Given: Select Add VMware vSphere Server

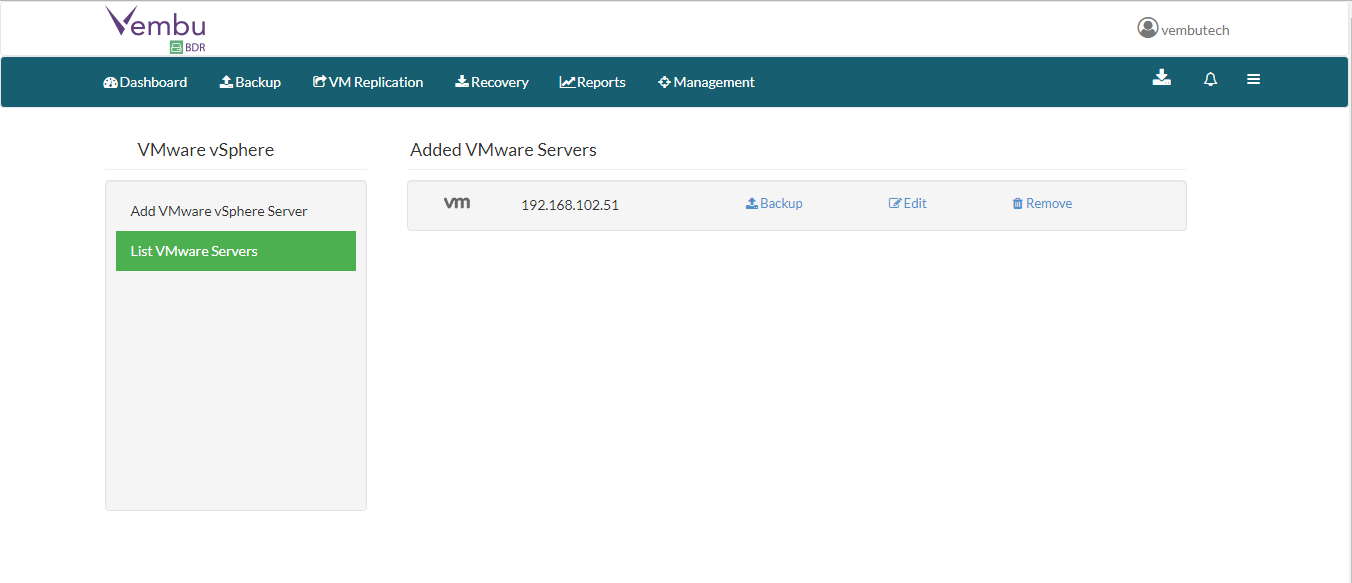Looking at the screenshot, I should point(236,211).
